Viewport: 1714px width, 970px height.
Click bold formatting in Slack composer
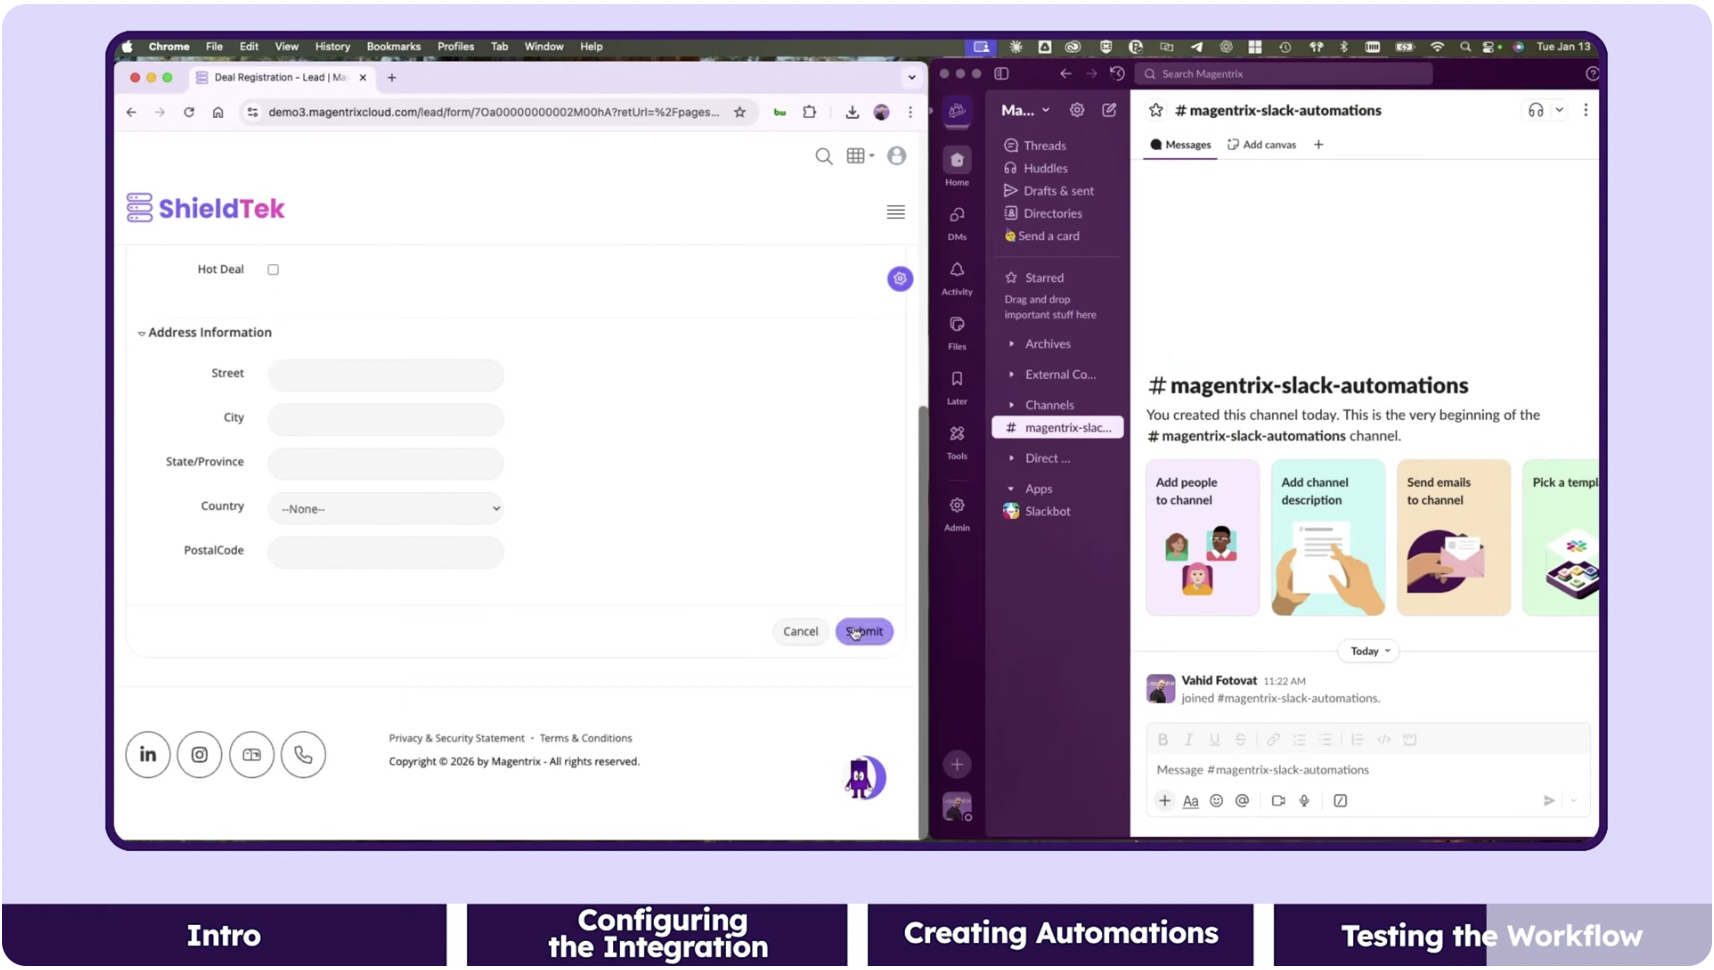(1162, 740)
